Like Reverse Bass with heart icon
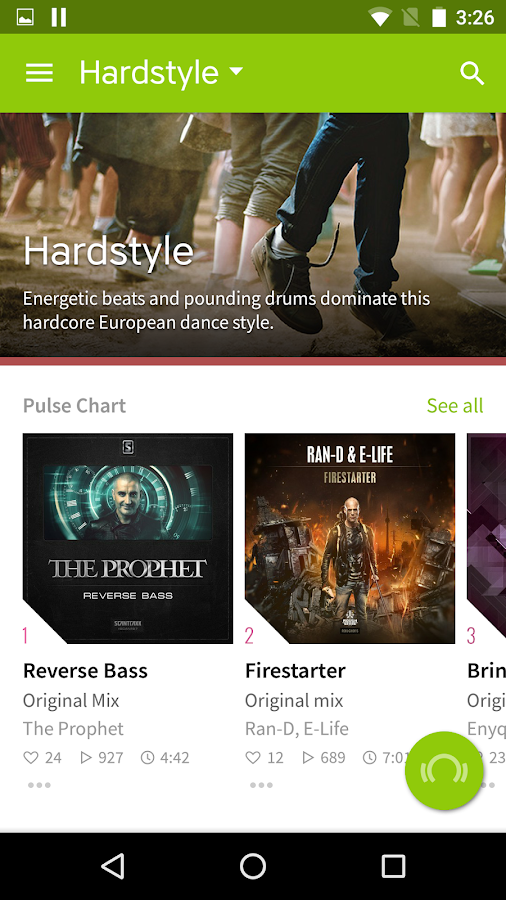Image resolution: width=506 pixels, height=900 pixels. (31, 758)
